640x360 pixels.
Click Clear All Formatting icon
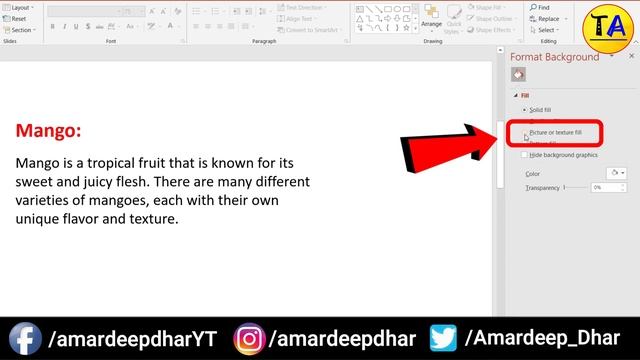[x=178, y=11]
